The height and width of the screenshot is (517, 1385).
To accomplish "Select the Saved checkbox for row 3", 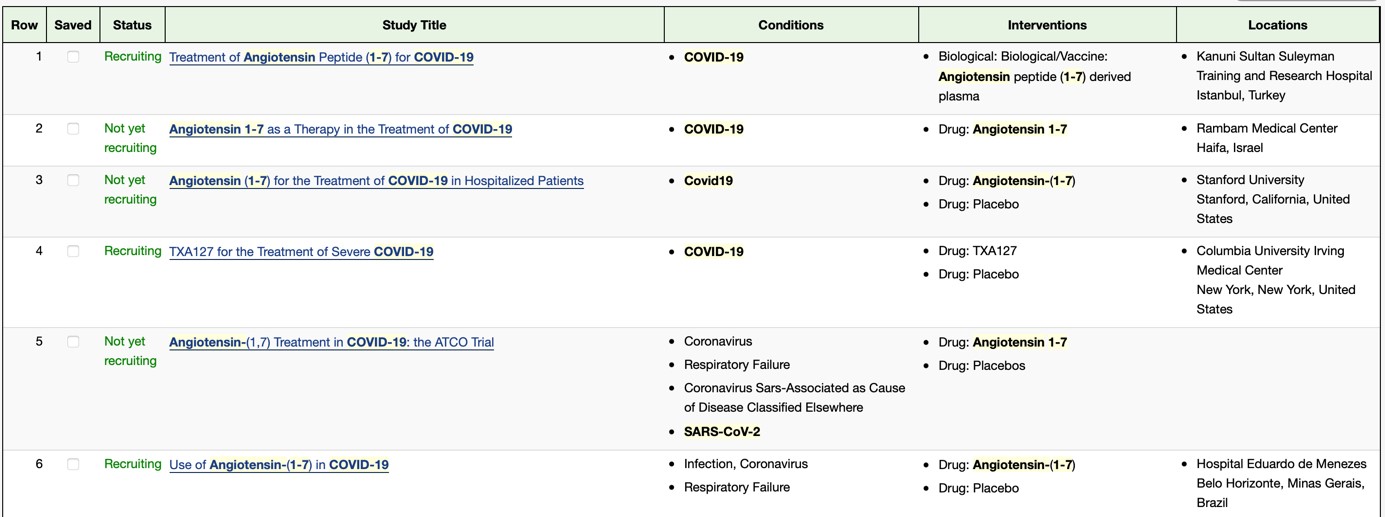I will tap(73, 181).
